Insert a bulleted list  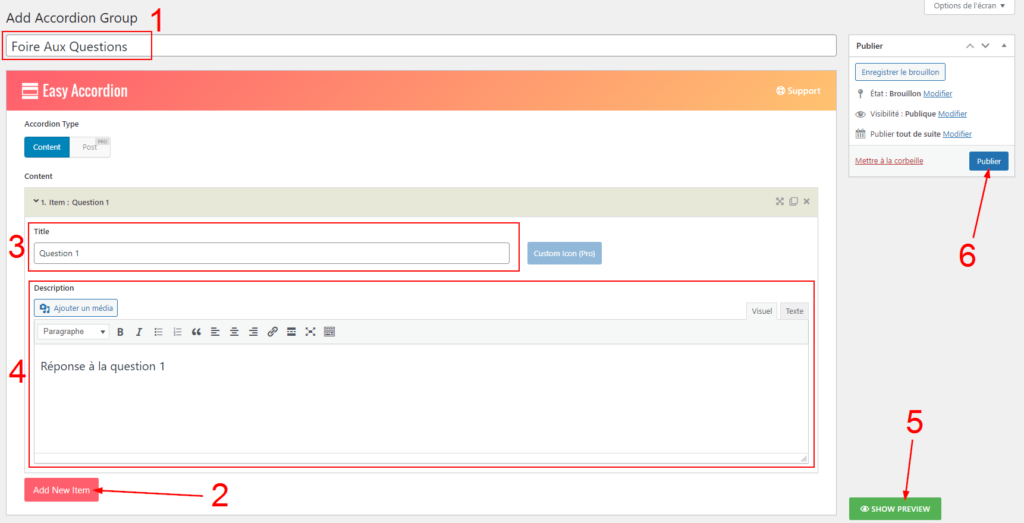pos(158,332)
